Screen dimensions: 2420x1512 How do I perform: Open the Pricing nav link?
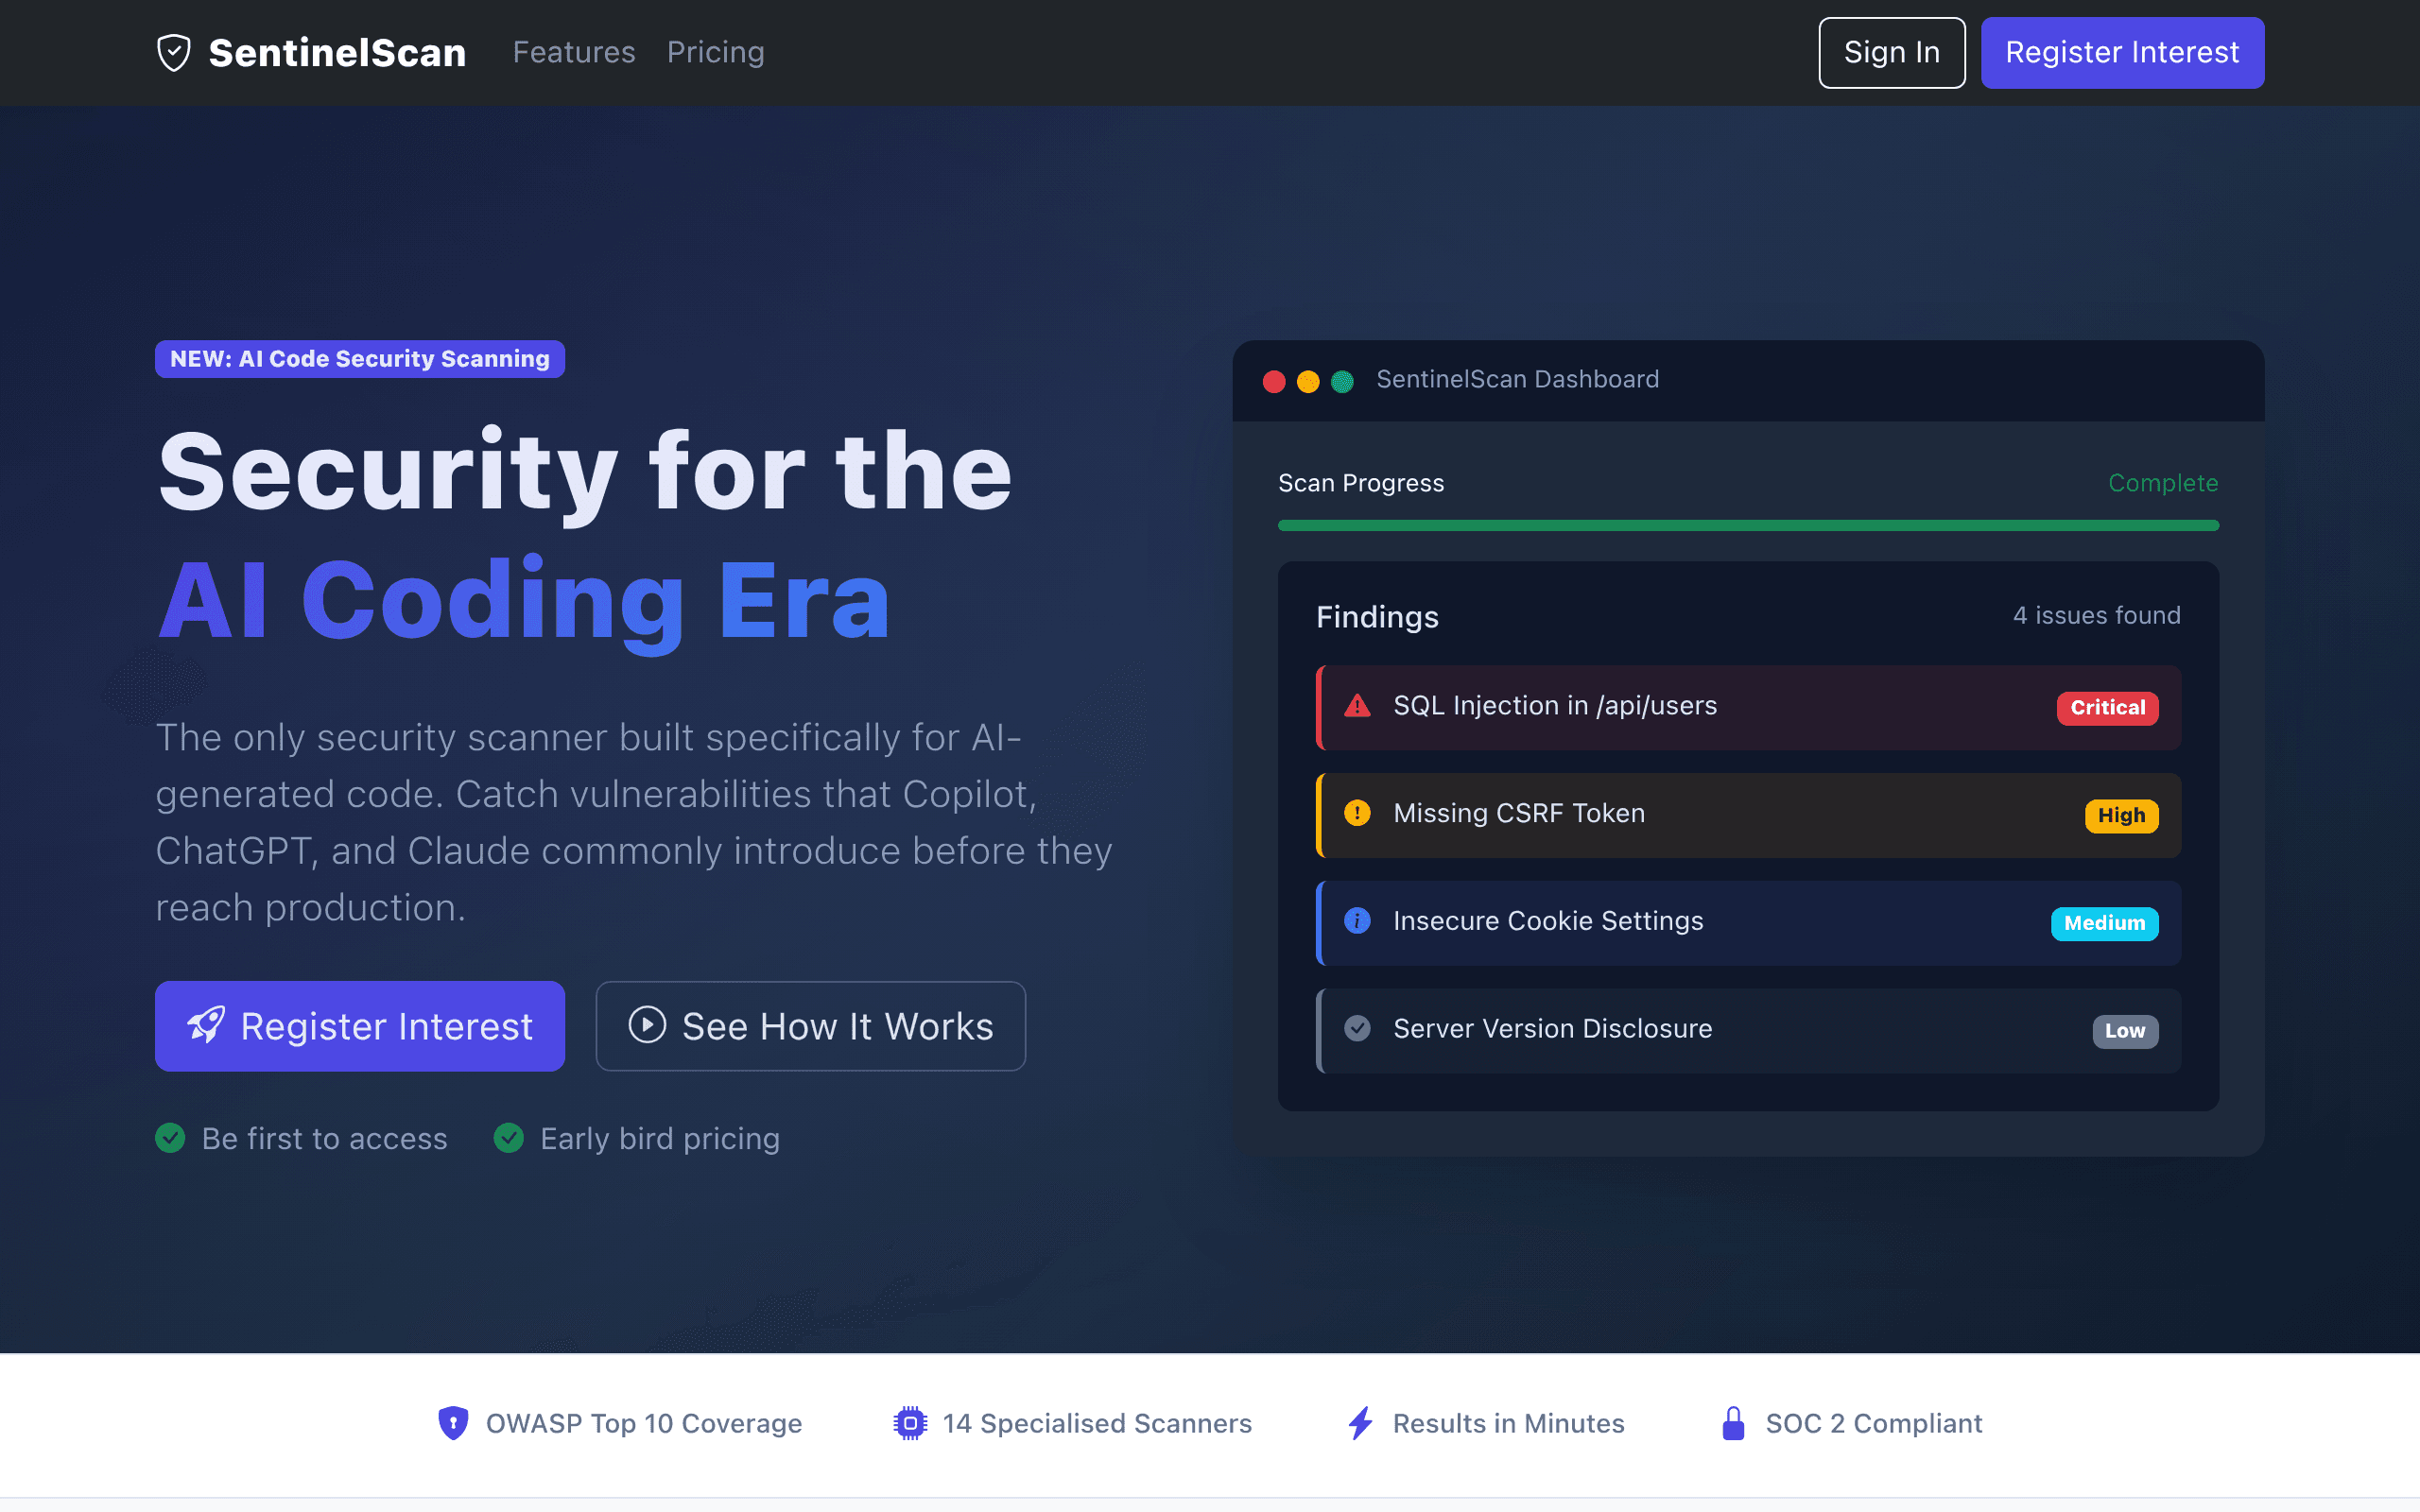click(716, 52)
